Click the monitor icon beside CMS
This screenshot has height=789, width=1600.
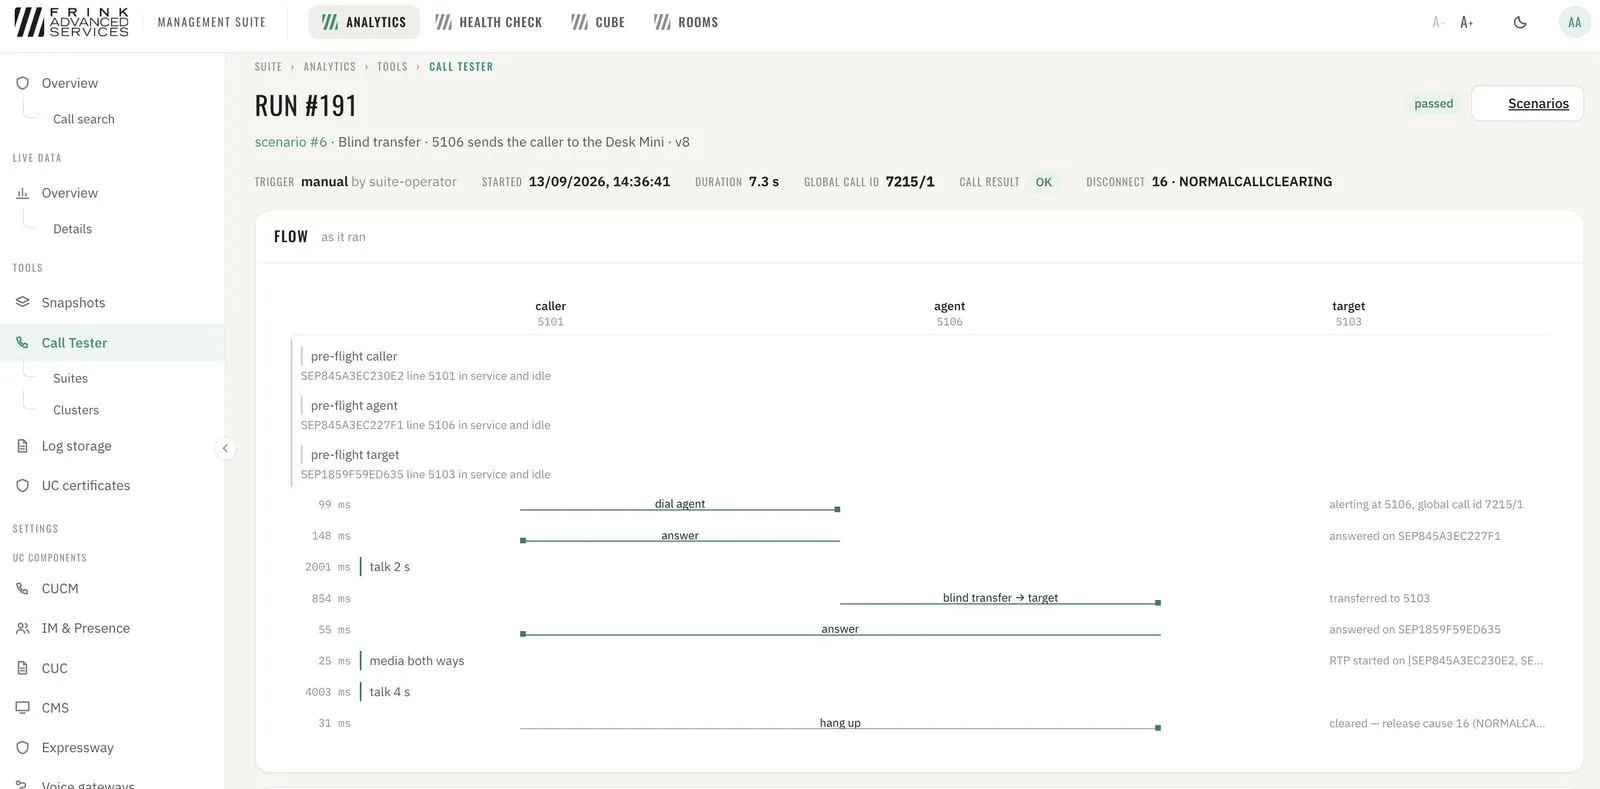tap(22, 707)
